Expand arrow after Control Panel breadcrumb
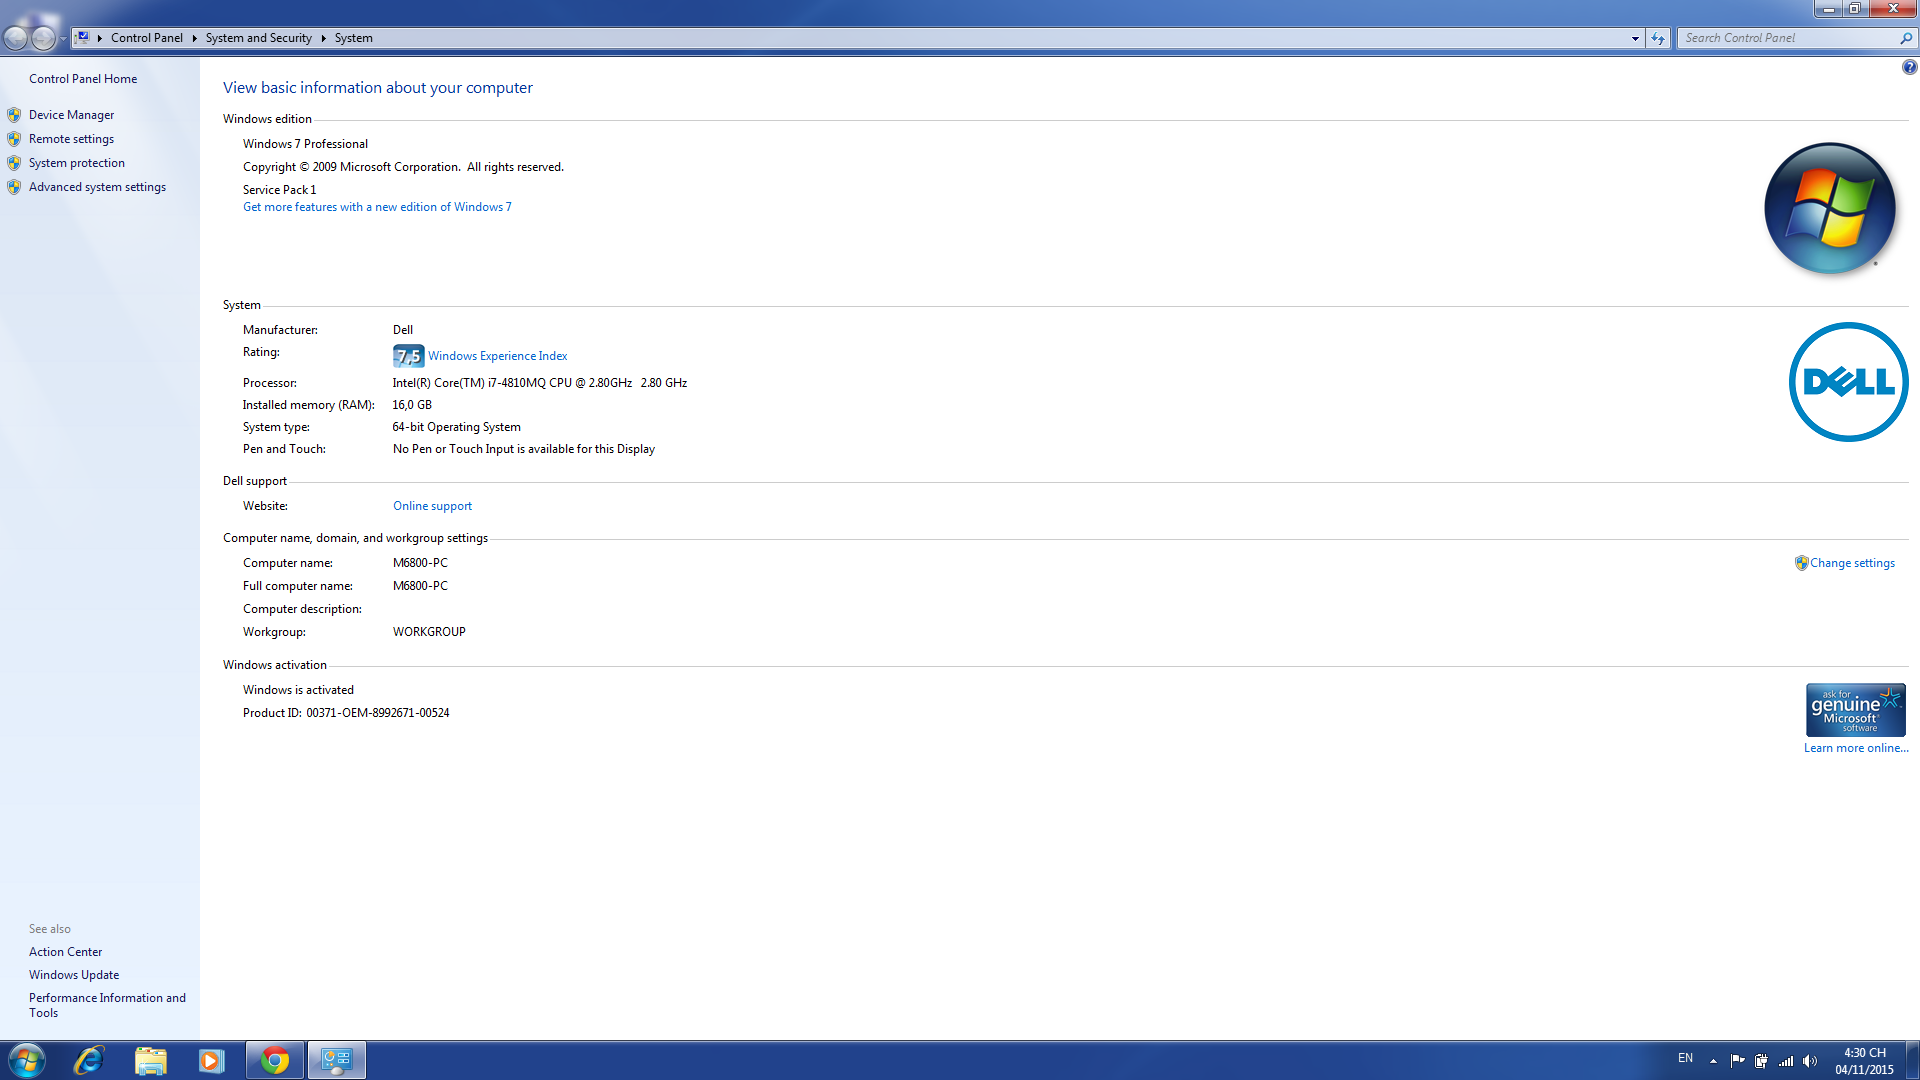Image resolution: width=1920 pixels, height=1080 pixels. click(194, 38)
